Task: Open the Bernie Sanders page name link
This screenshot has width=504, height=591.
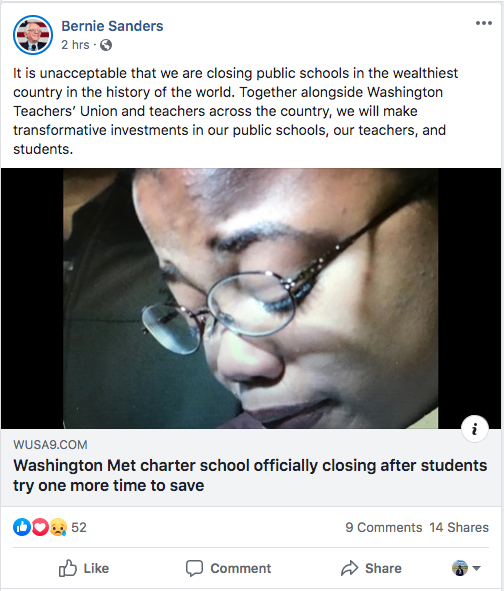Action: pos(112,26)
